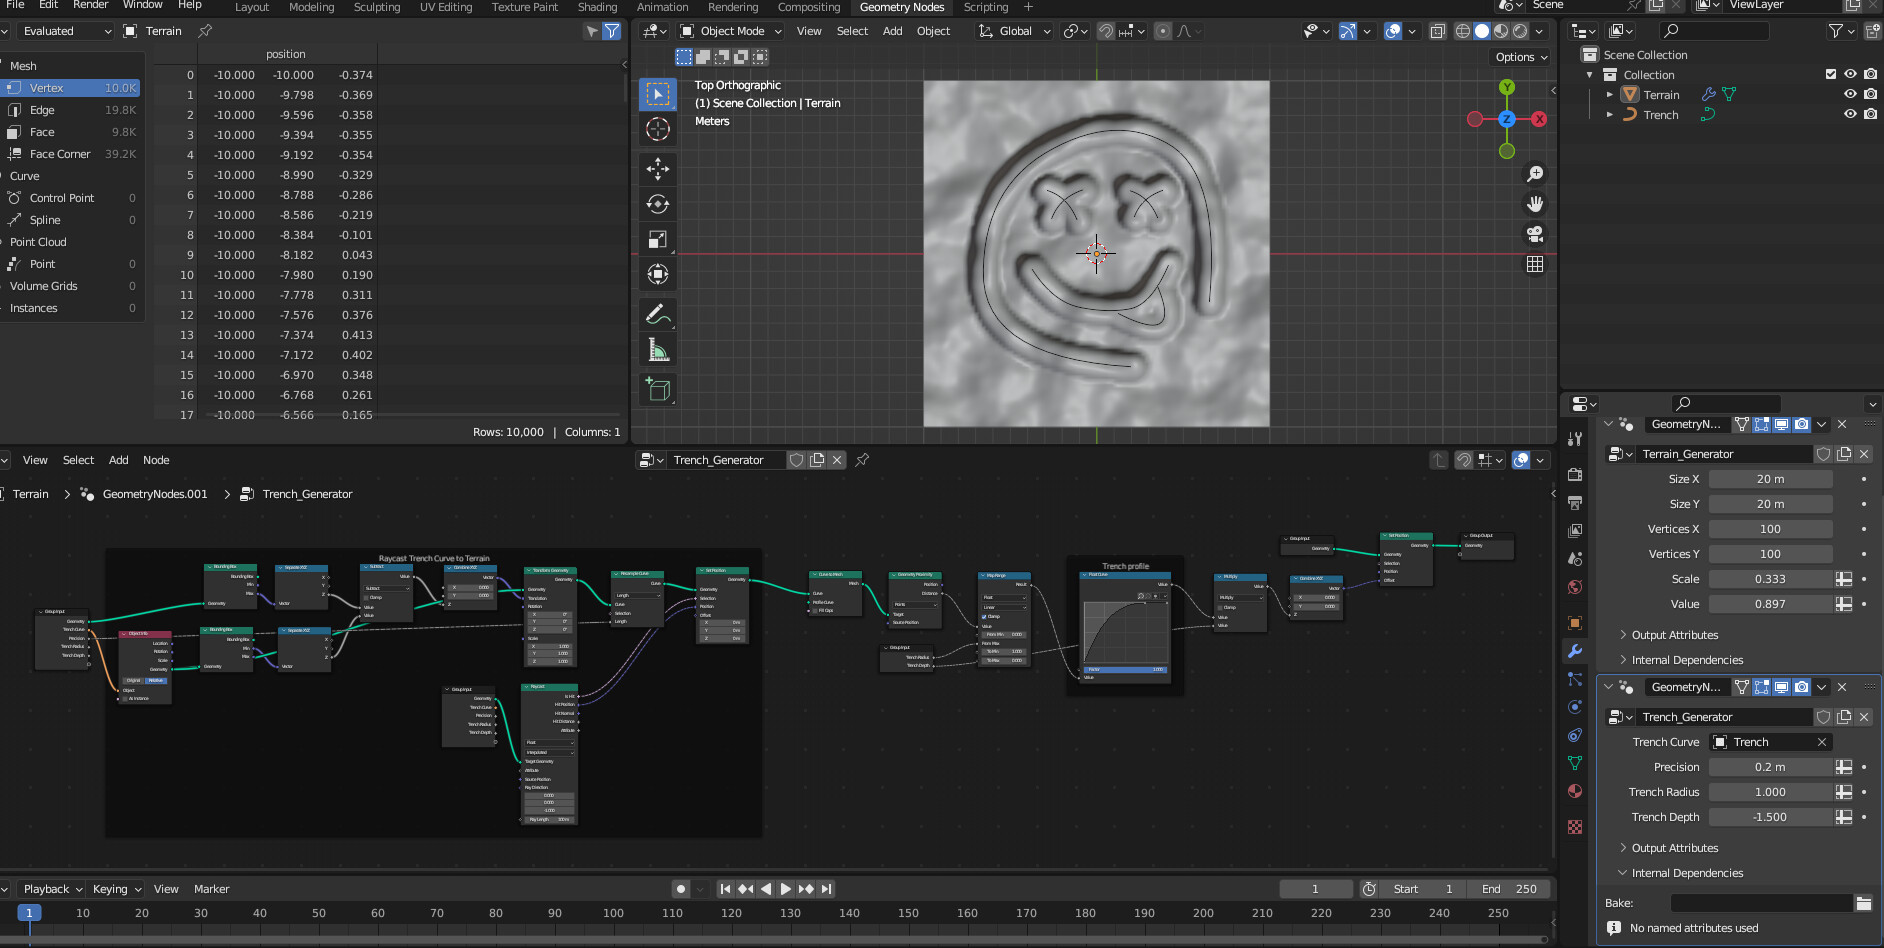Click the End frame 250 field
Screen dimensions: 1884x948
point(1509,889)
